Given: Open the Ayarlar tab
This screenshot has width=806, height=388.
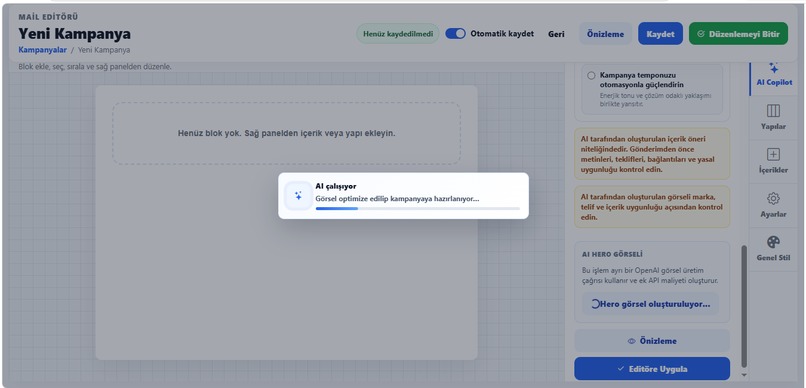Looking at the screenshot, I should pos(774,206).
